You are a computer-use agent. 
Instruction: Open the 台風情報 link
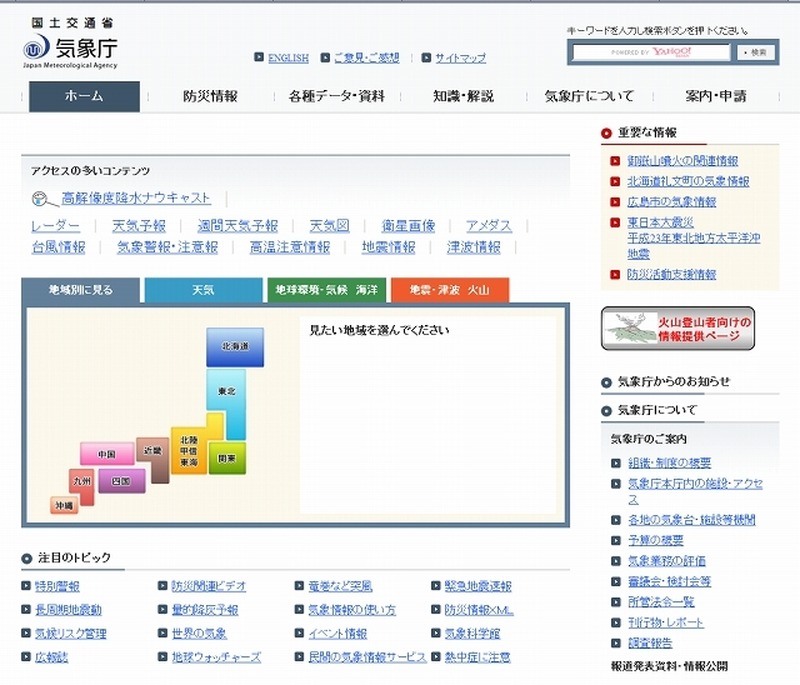coord(58,247)
